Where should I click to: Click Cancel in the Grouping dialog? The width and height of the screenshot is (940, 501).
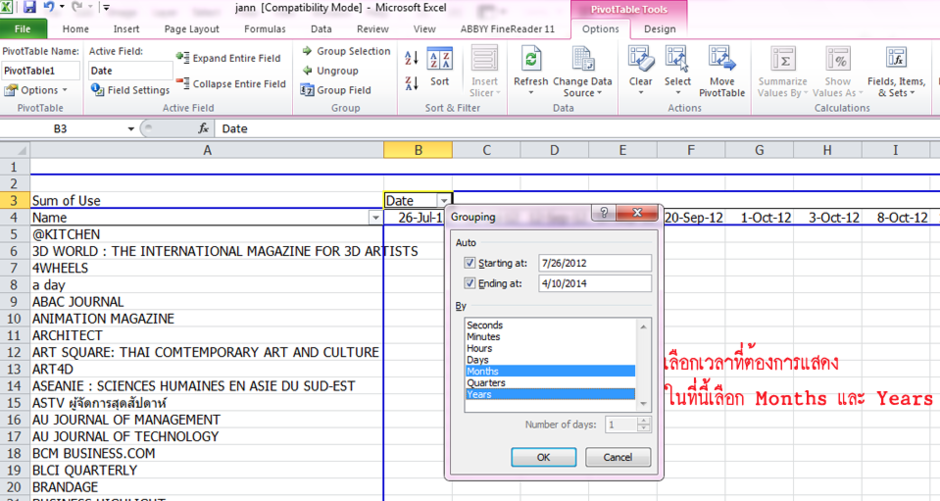(617, 457)
